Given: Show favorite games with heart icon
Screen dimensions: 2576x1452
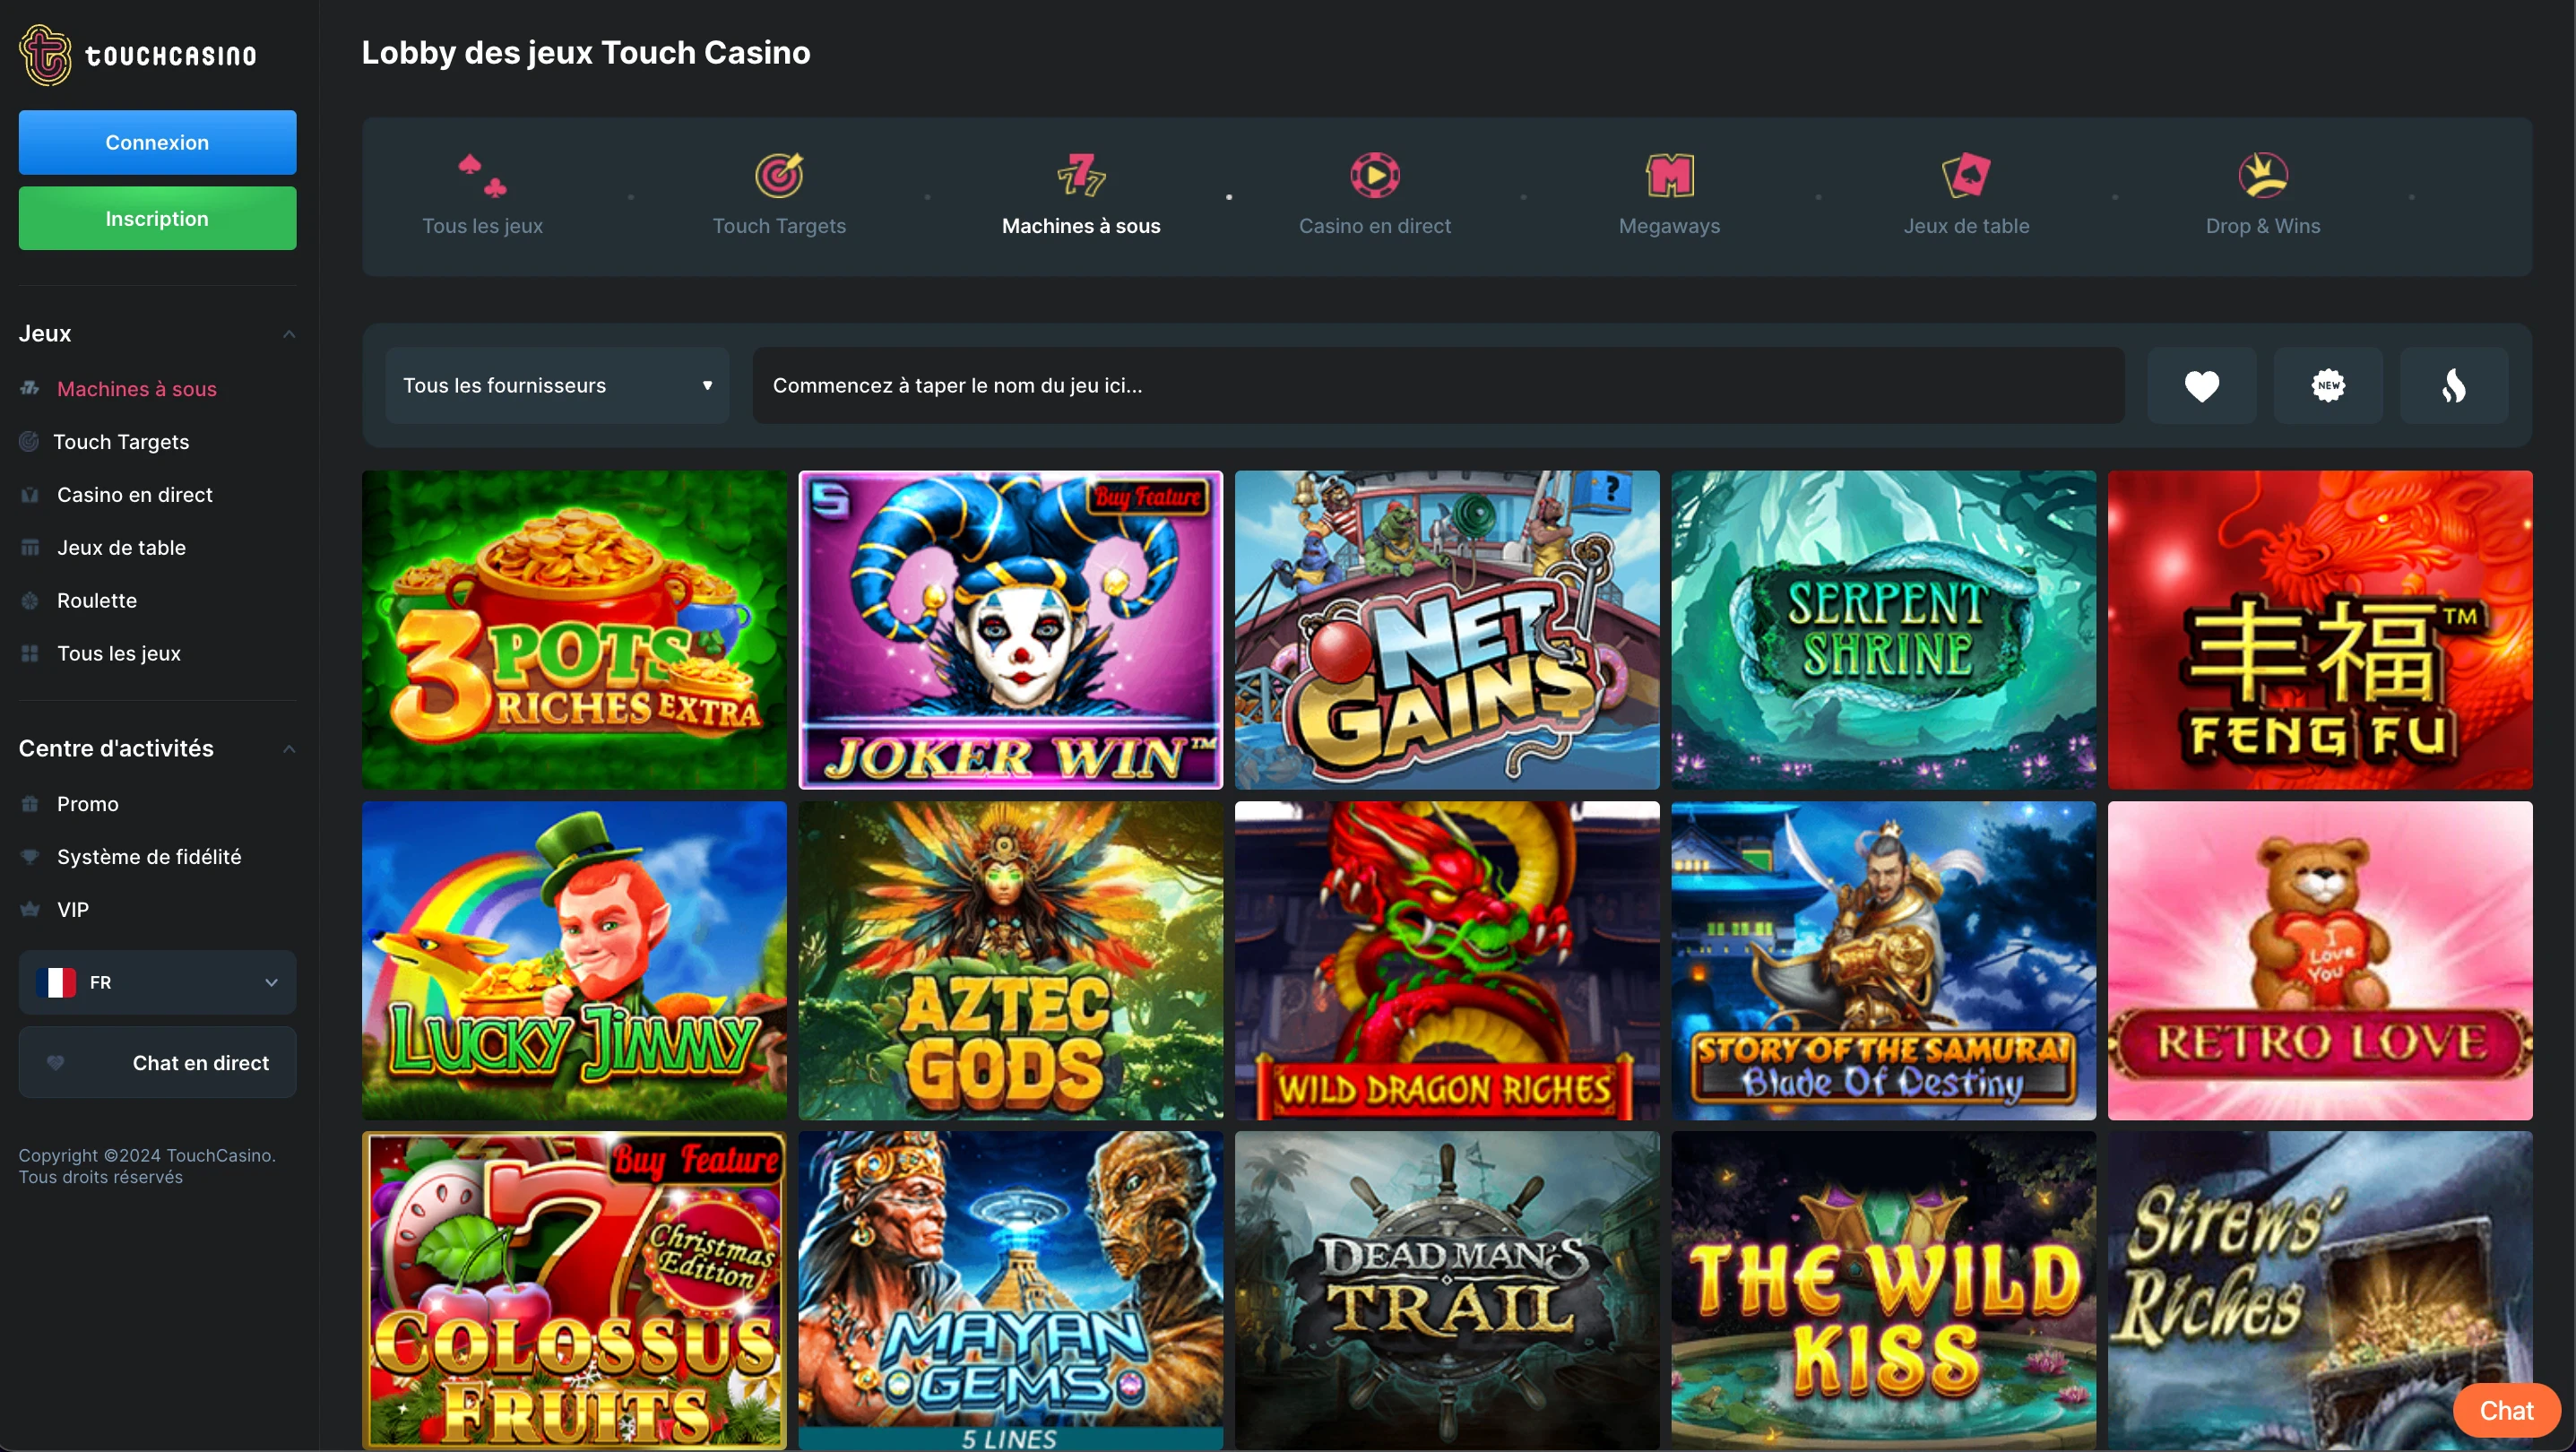Looking at the screenshot, I should 2202,386.
